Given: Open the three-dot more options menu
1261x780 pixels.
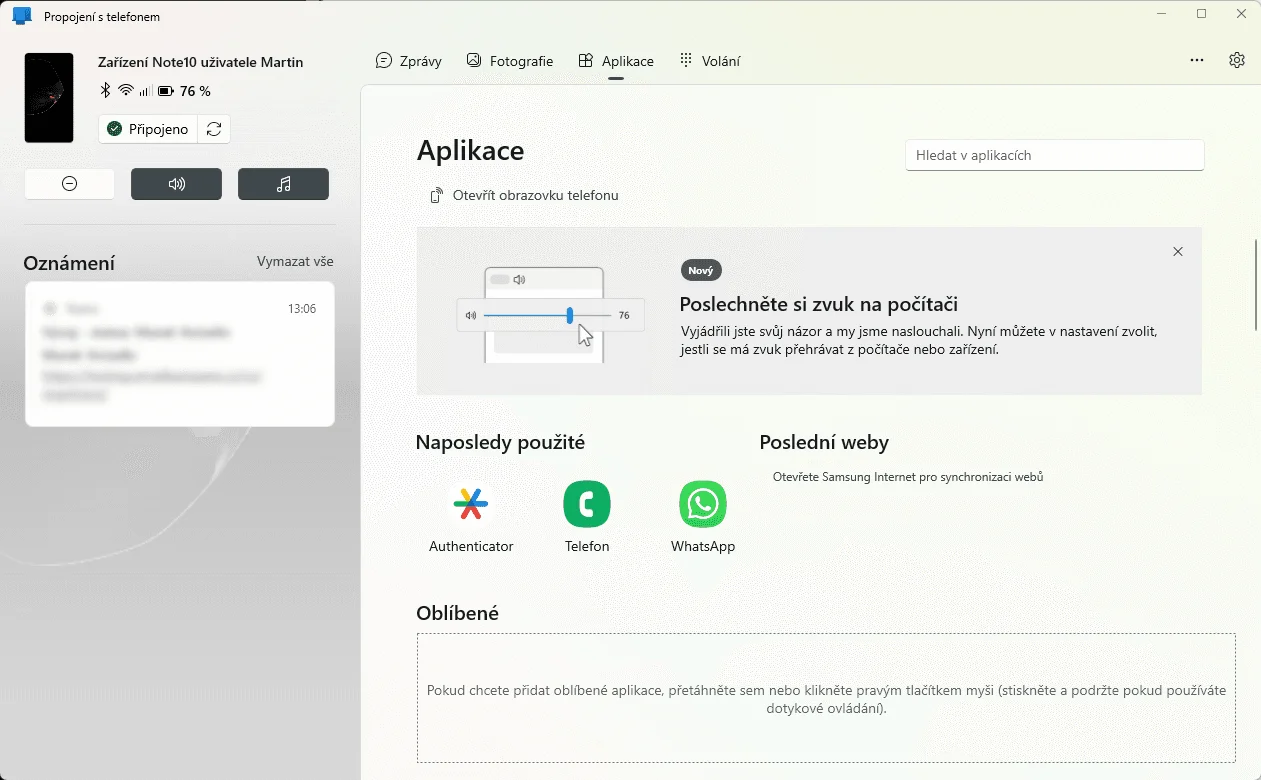Looking at the screenshot, I should (1197, 60).
